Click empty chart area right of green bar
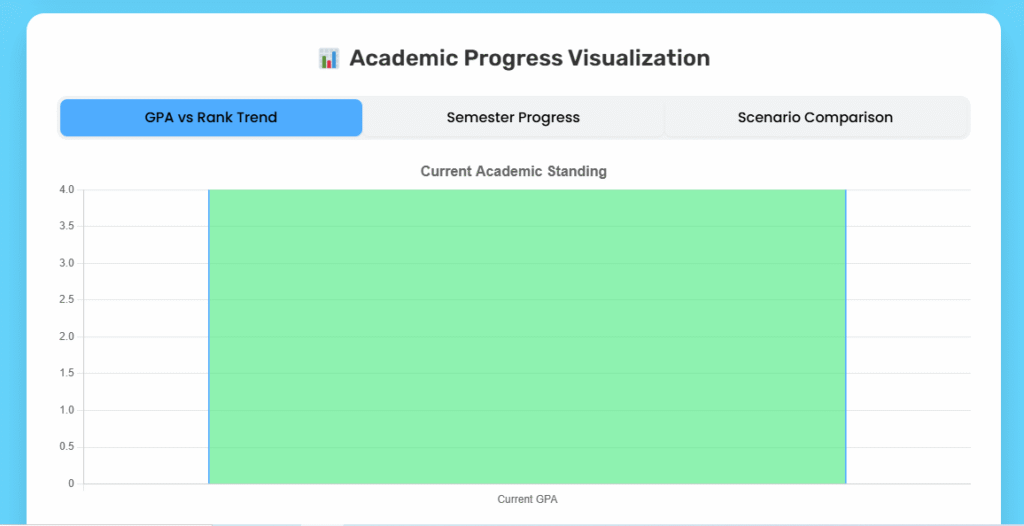This screenshot has height=526, width=1024. click(x=908, y=336)
